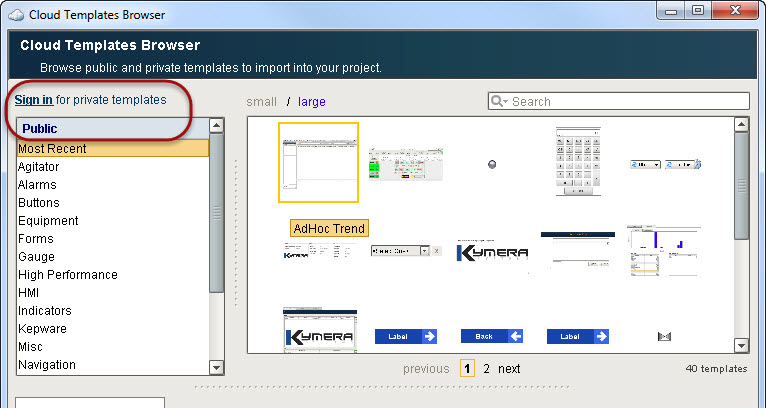Switch to large thumbnail view
Screen dimensions: 766x408
pyautogui.click(x=311, y=102)
